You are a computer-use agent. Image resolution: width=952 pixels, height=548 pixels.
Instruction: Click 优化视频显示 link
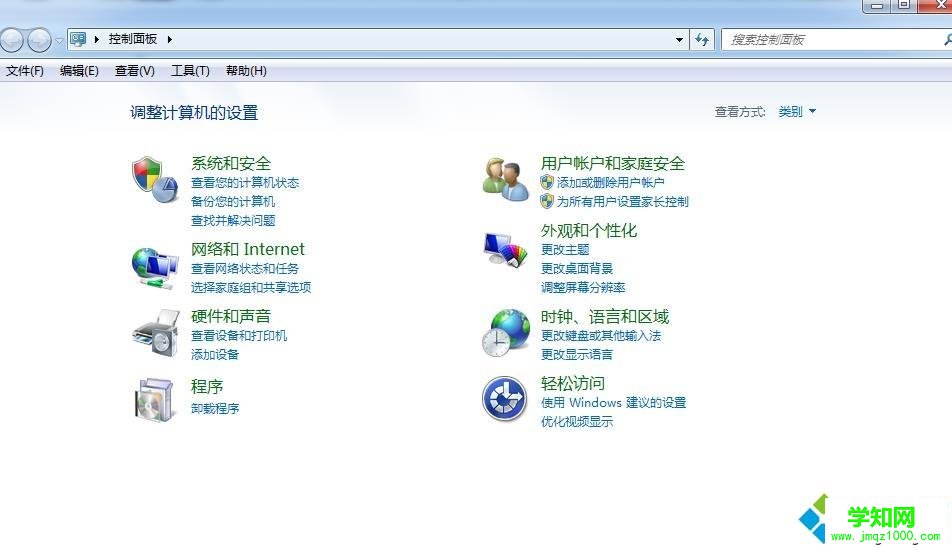(x=577, y=421)
